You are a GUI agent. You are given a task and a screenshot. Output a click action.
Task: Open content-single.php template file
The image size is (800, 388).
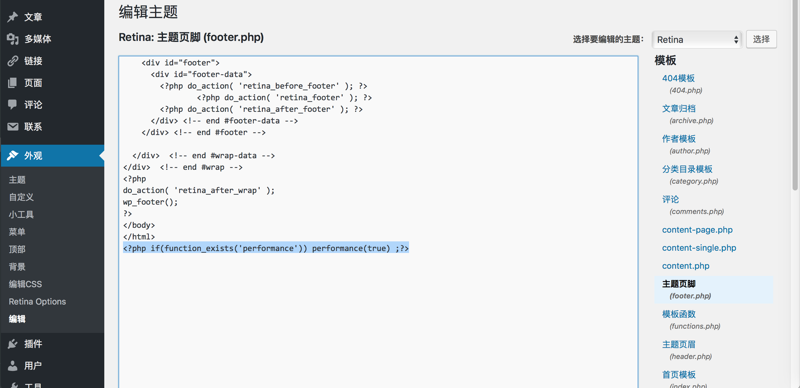[x=699, y=248]
